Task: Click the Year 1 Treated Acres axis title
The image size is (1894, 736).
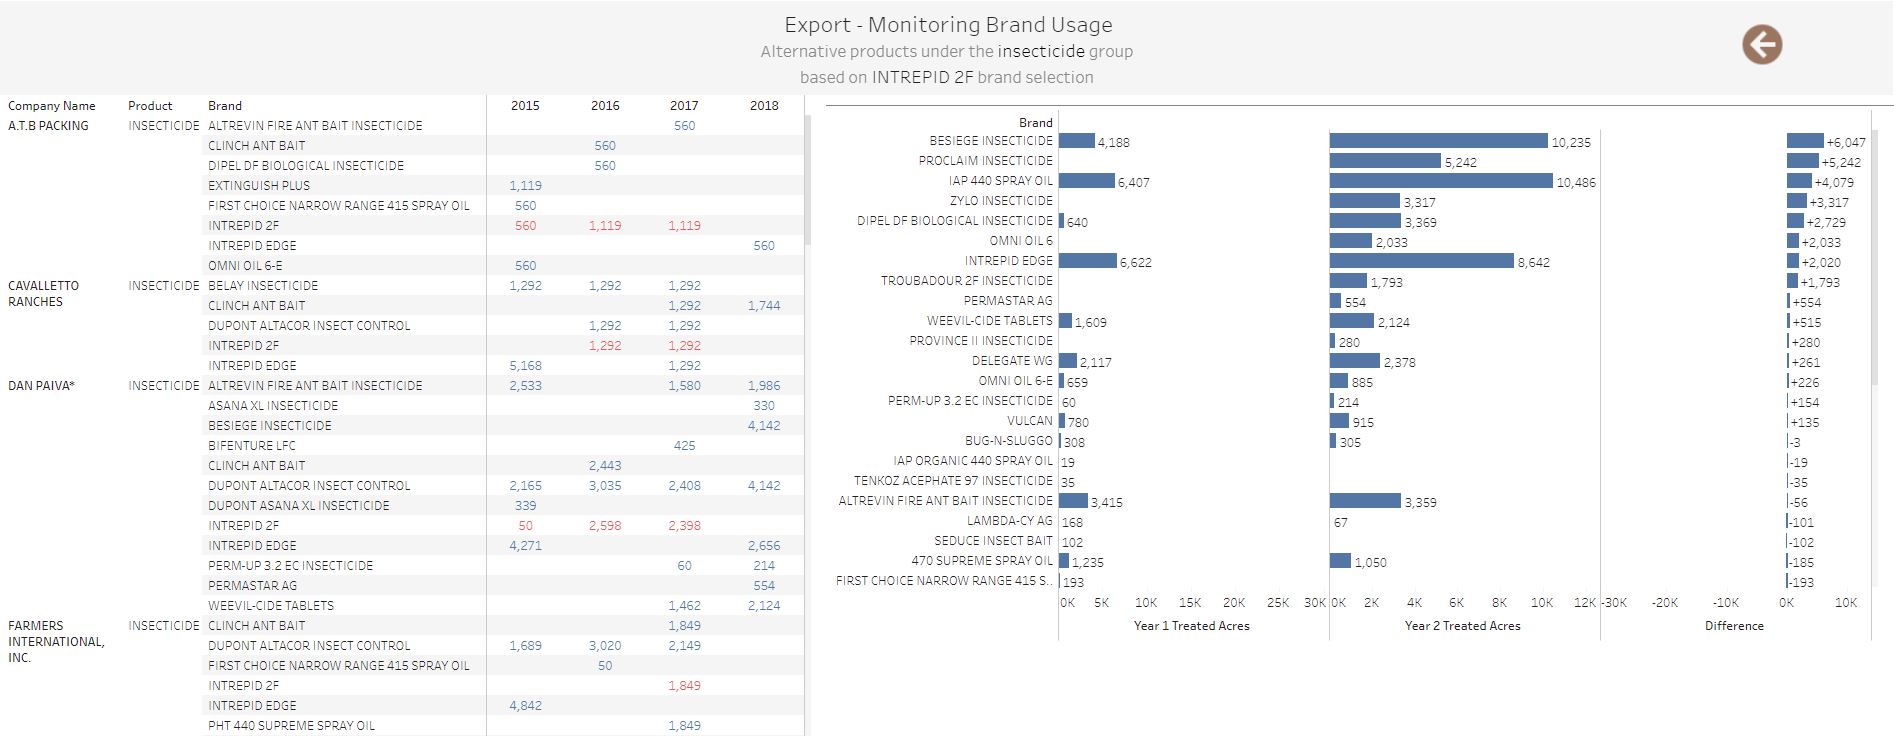Action: pyautogui.click(x=1192, y=625)
